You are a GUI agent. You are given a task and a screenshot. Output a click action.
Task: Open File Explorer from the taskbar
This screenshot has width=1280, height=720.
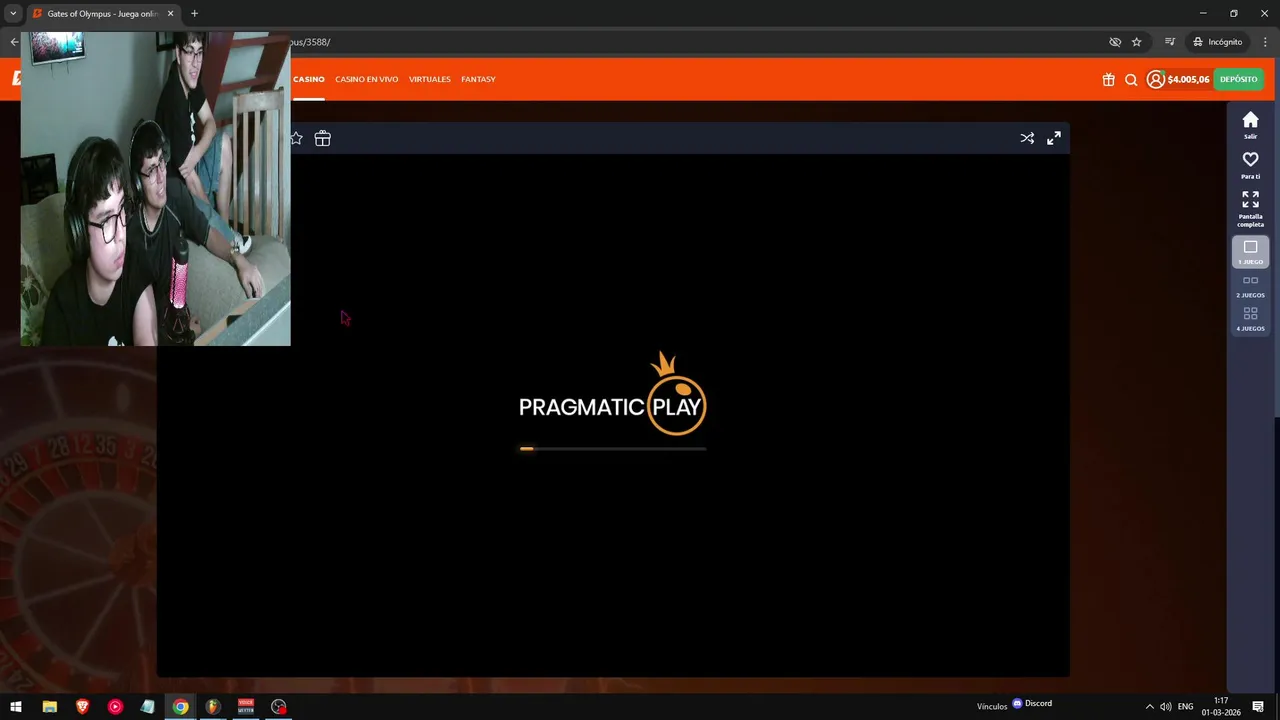(x=49, y=706)
